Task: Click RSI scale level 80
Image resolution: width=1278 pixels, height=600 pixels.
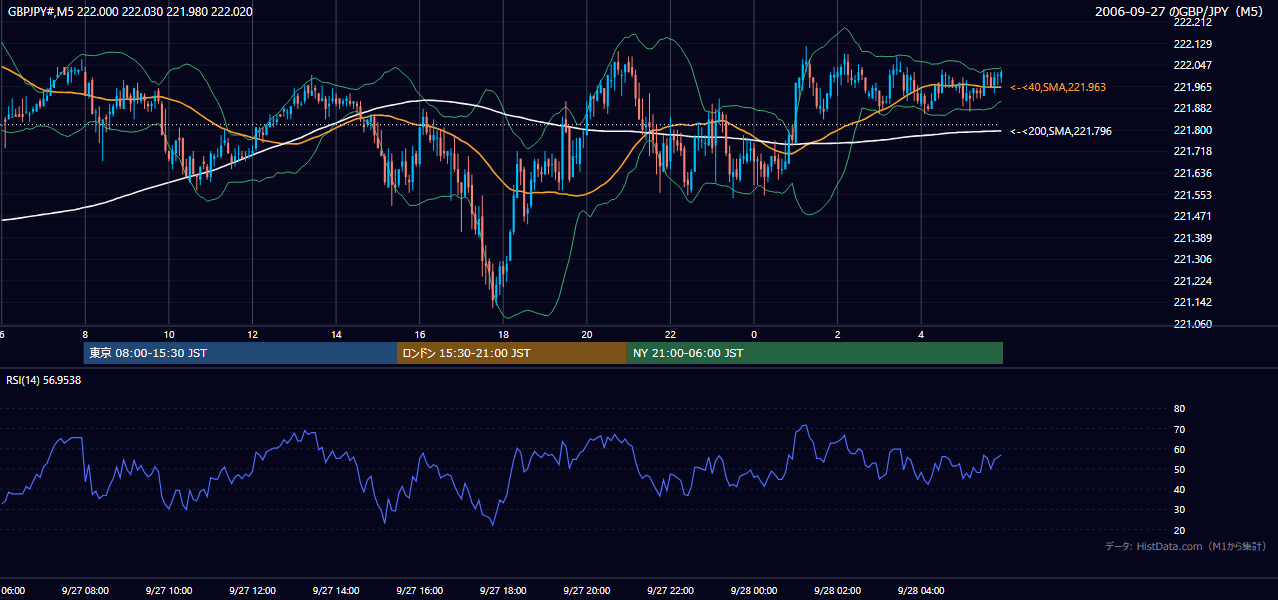Action: (x=1179, y=409)
